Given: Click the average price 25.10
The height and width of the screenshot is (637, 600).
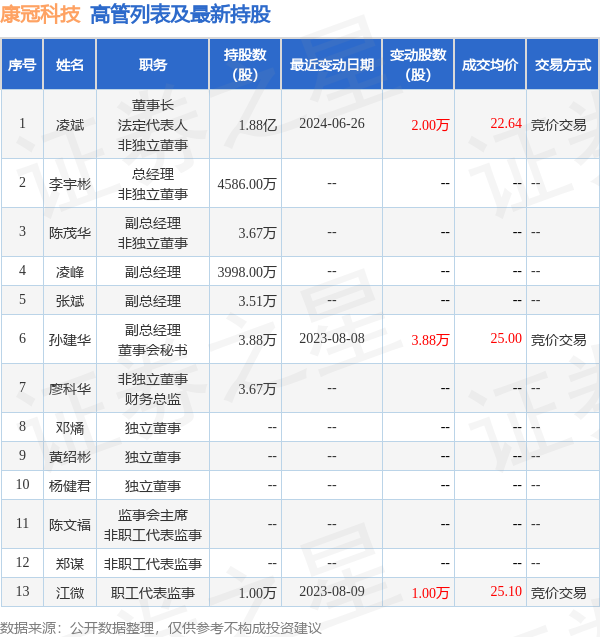Looking at the screenshot, I should (506, 591).
